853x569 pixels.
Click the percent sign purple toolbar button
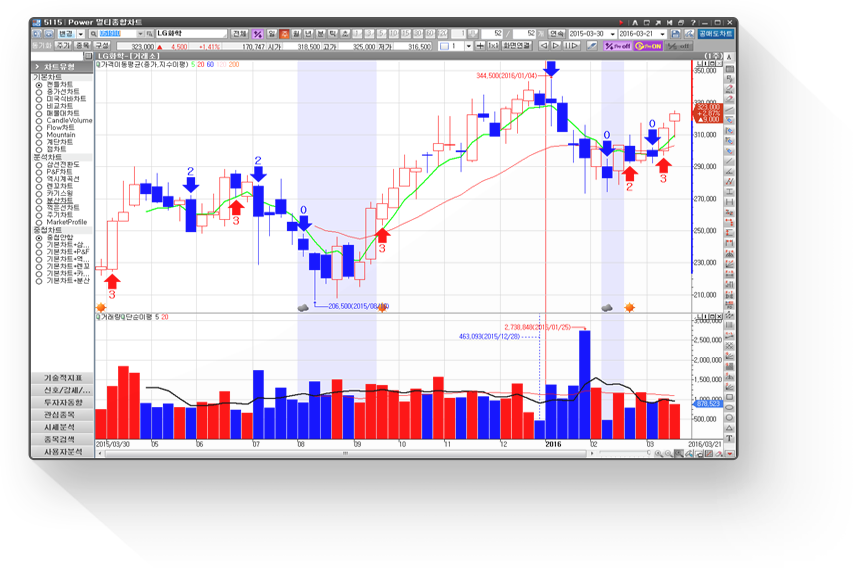pos(257,34)
